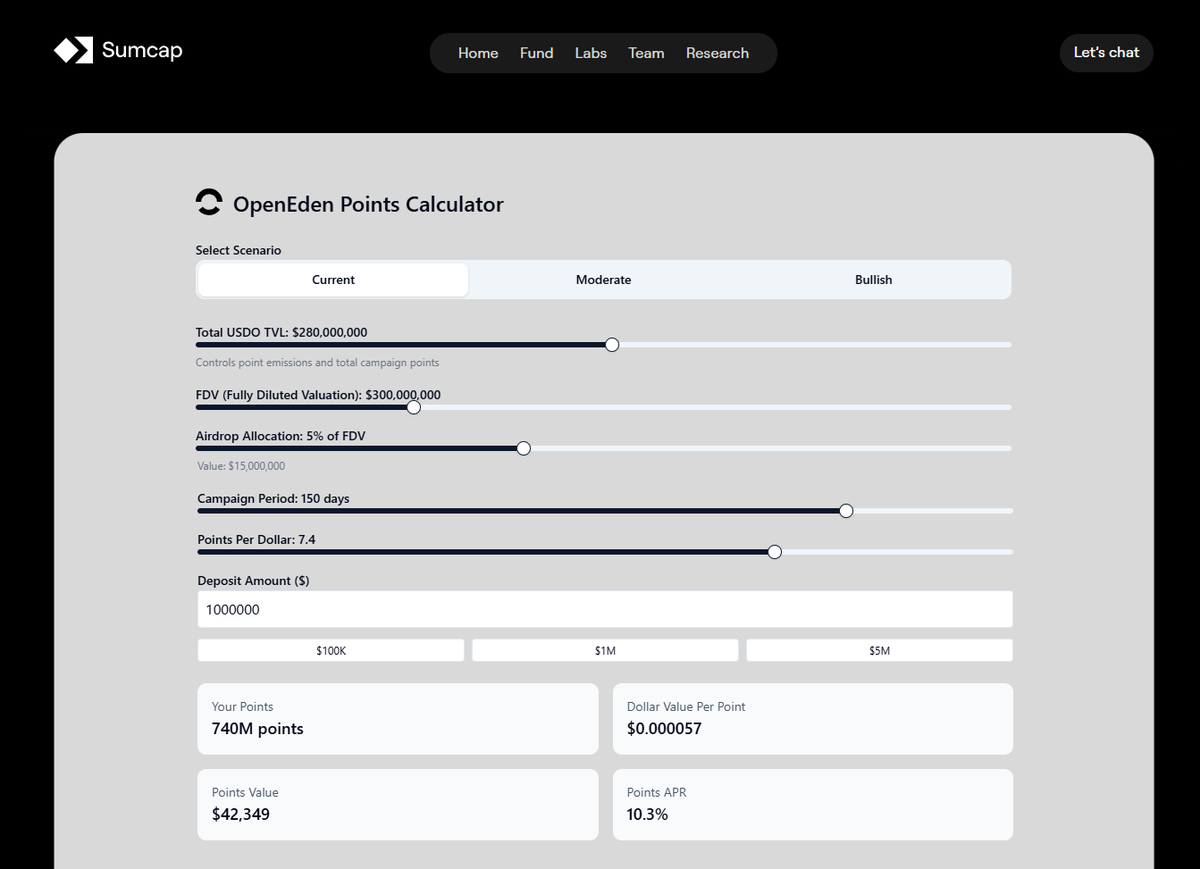Click the 'Points Per Dollar: 7.4' label
The width and height of the screenshot is (1200, 869).
click(x=256, y=539)
